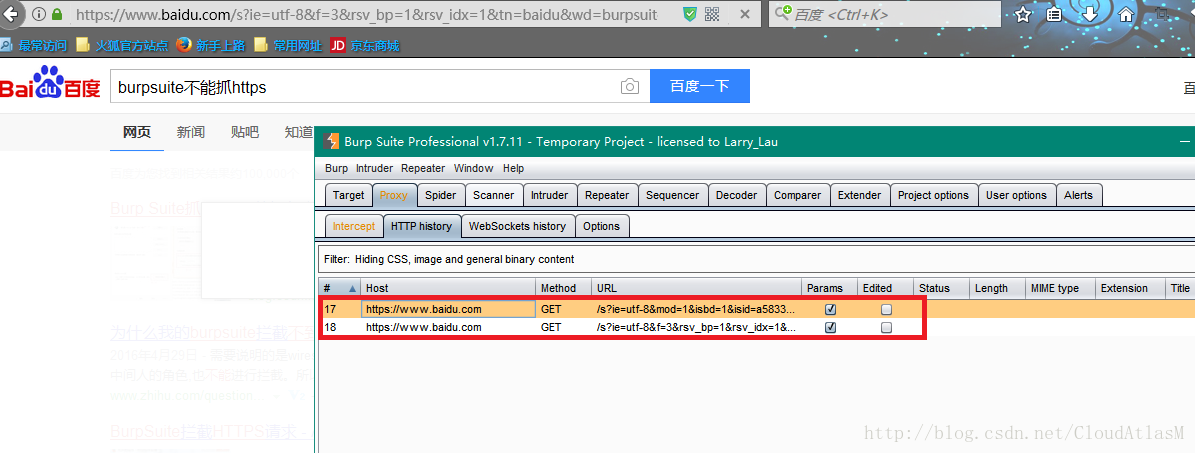
Task: Go to the browser home page icon
Action: click(1126, 14)
